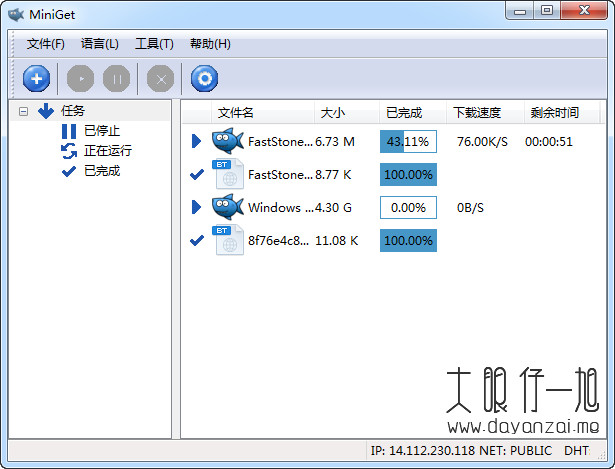Sort by the 剩余时间 column header
The image size is (615, 469).
coord(562,113)
